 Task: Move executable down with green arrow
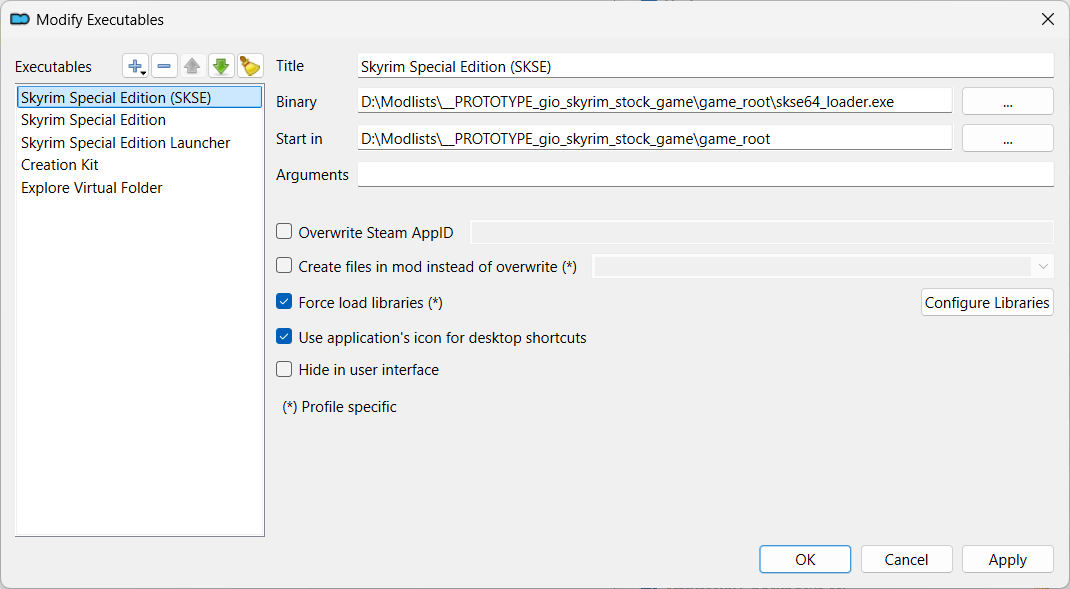coord(221,66)
